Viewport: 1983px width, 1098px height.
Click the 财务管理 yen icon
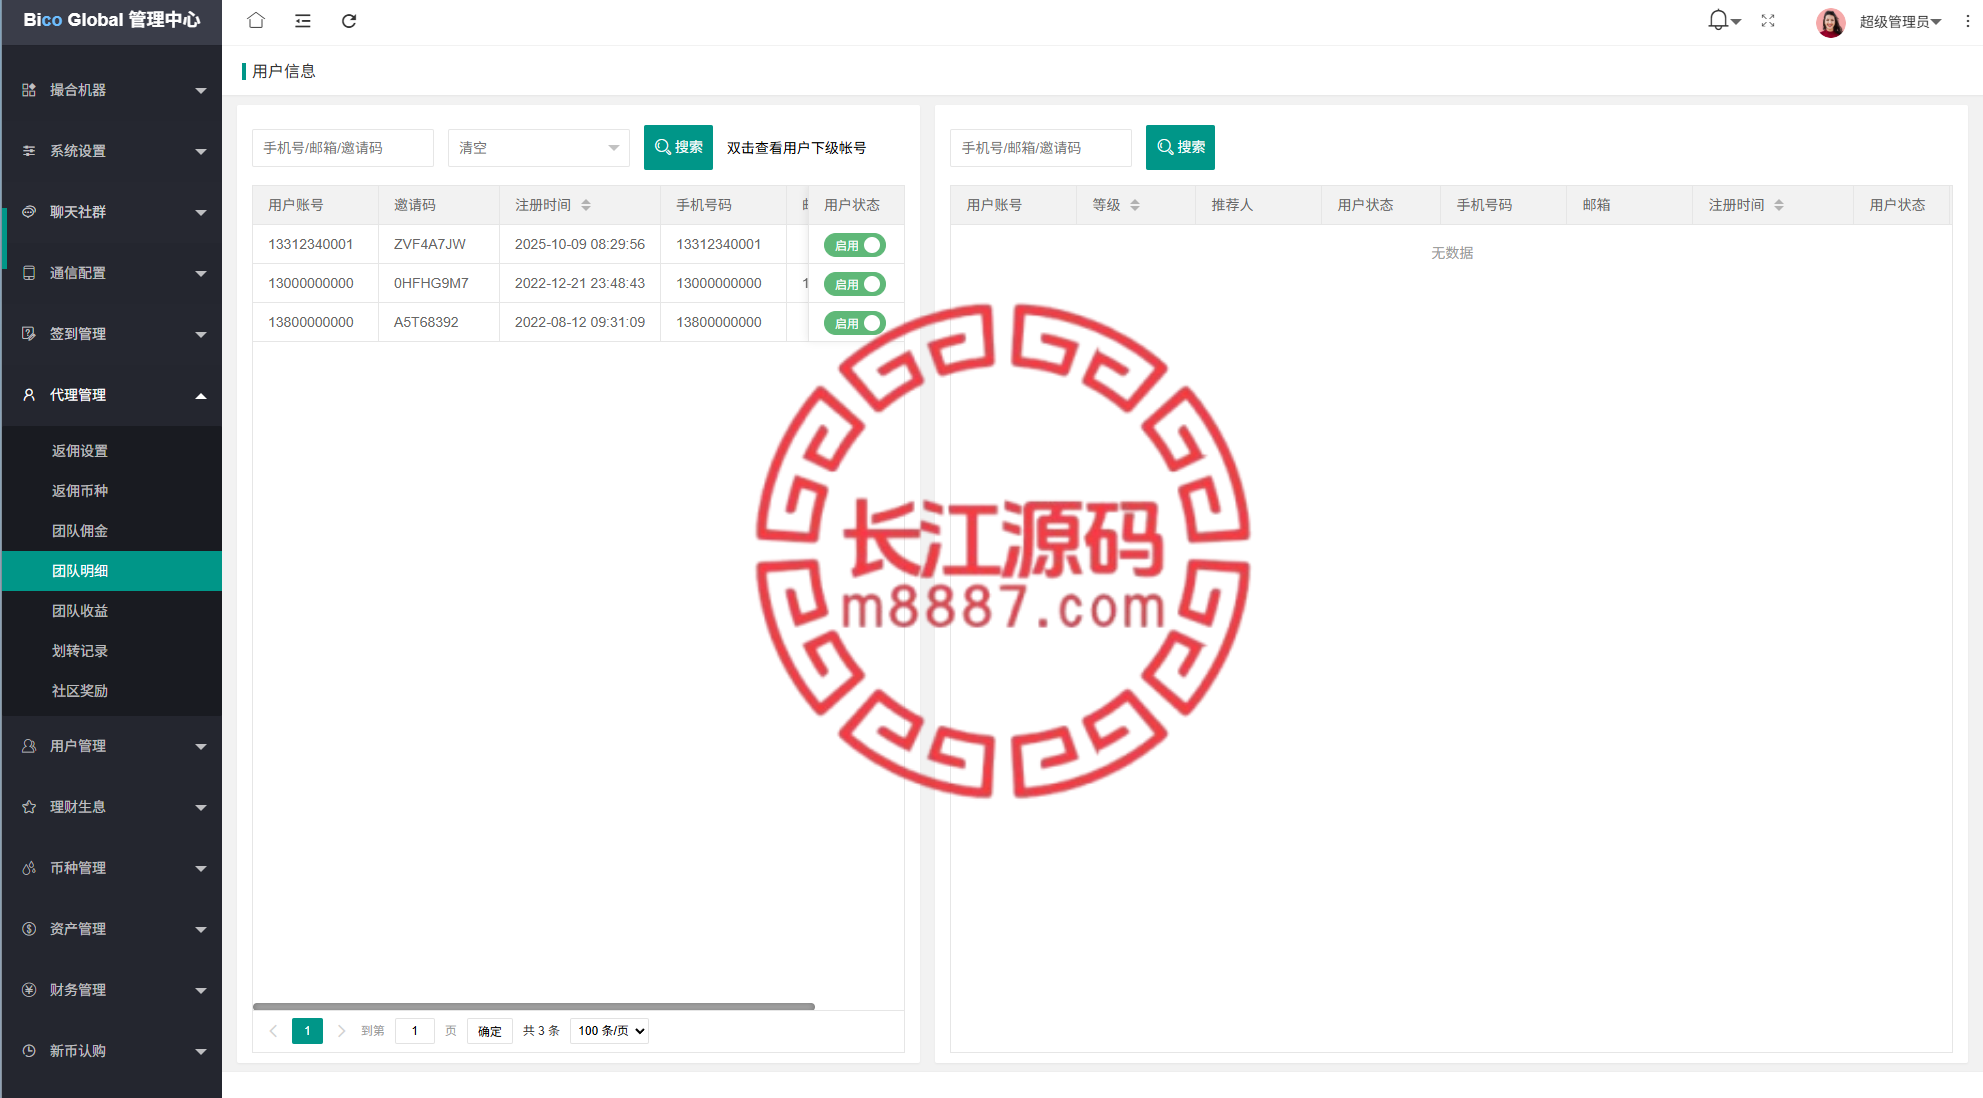29,990
